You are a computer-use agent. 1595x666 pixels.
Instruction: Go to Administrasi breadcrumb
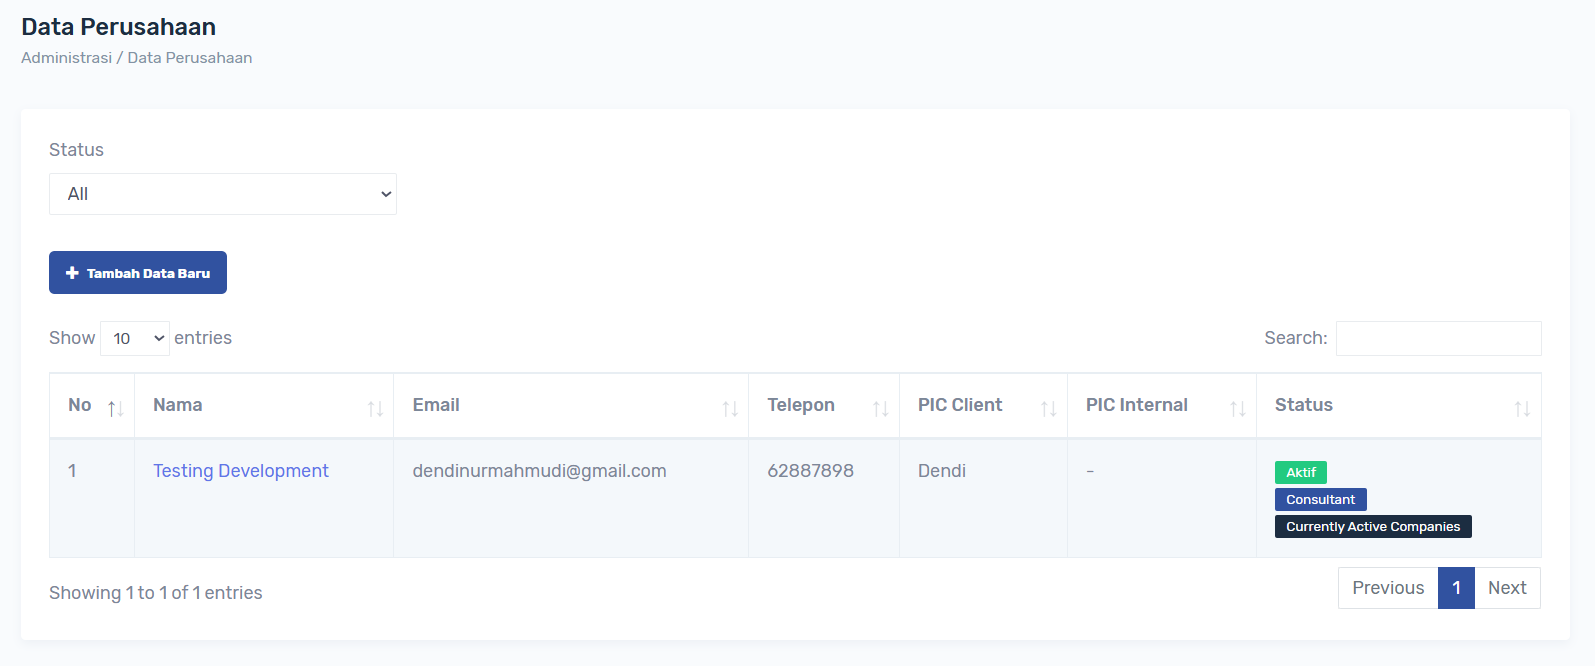click(x=66, y=58)
